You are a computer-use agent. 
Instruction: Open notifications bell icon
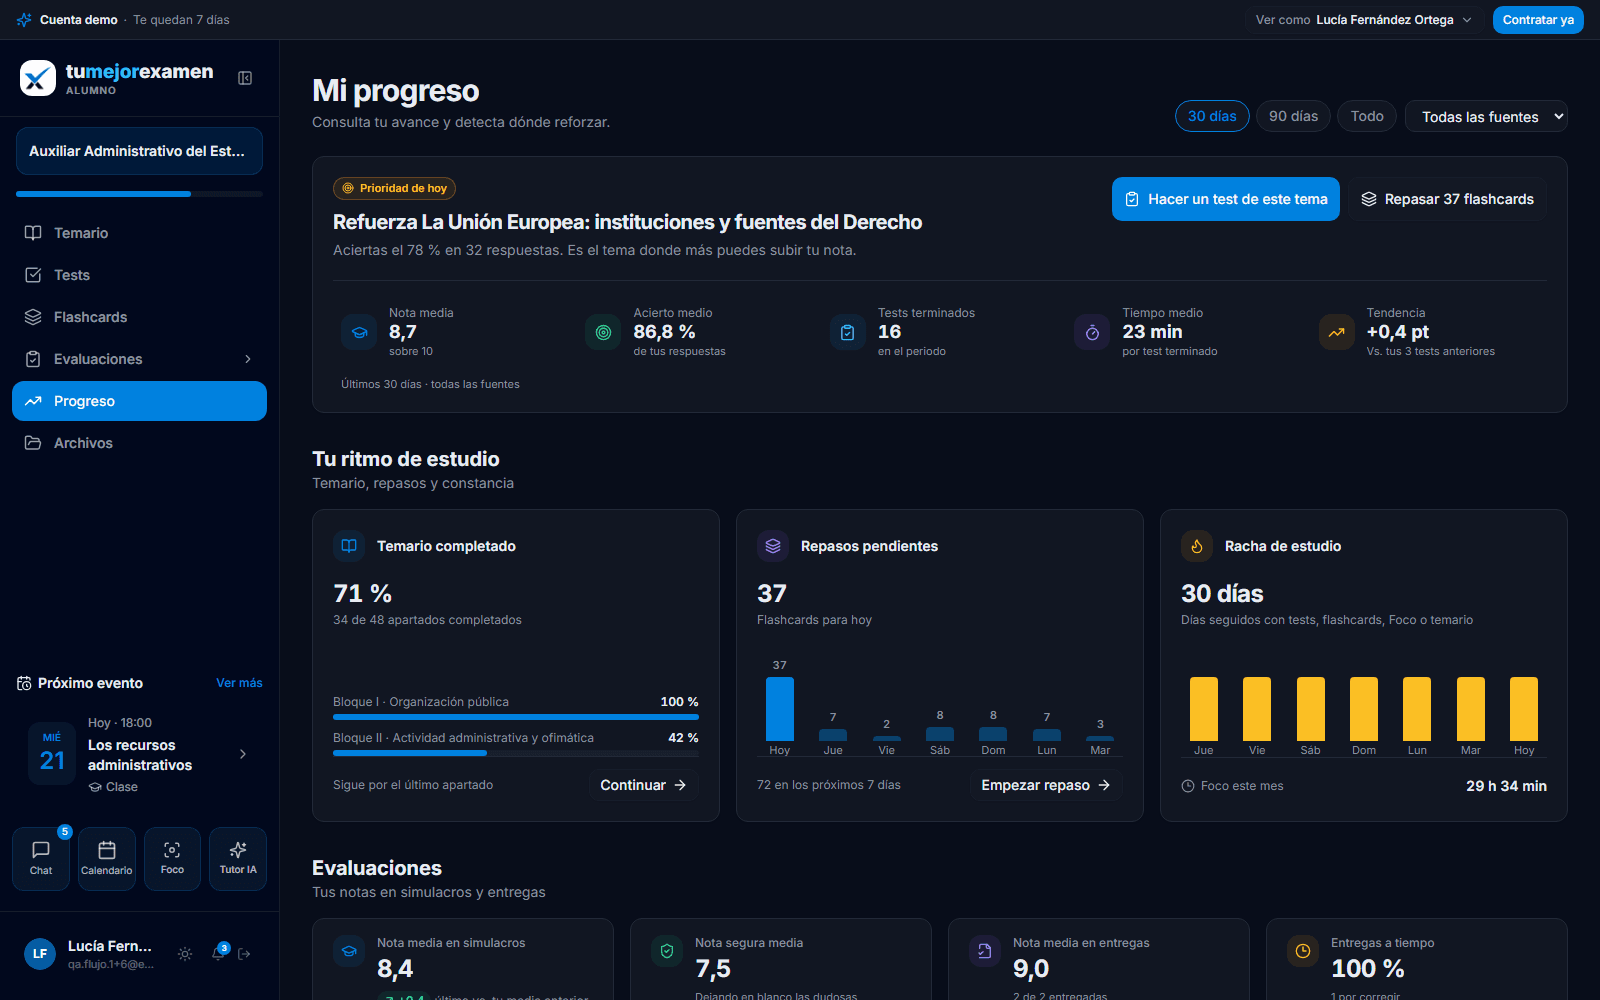218,954
